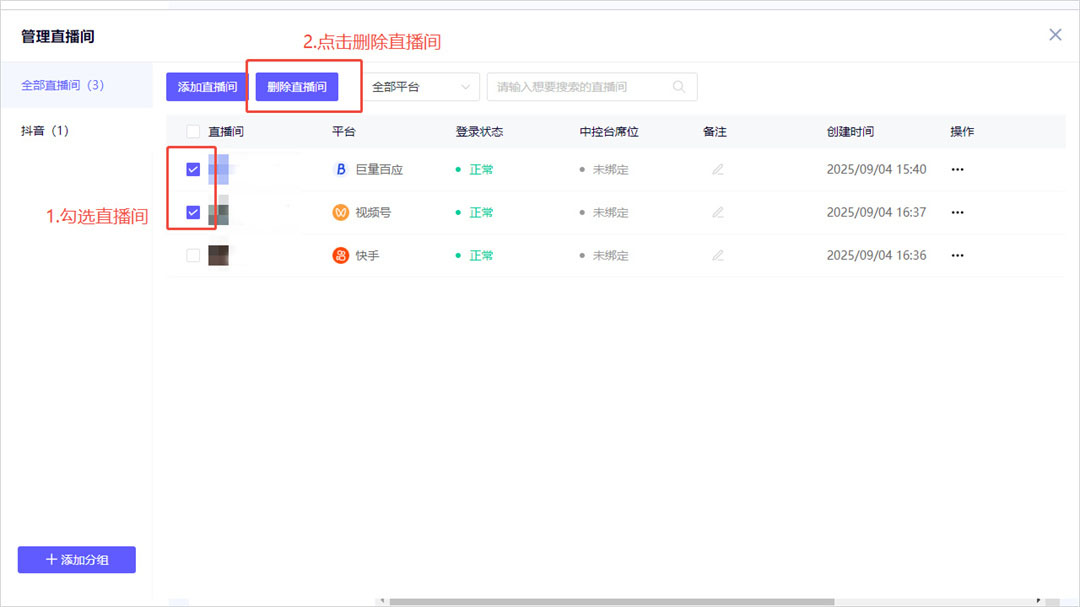1080x607 pixels.
Task: Expand the 全部平台 platform dropdown
Action: click(420, 87)
